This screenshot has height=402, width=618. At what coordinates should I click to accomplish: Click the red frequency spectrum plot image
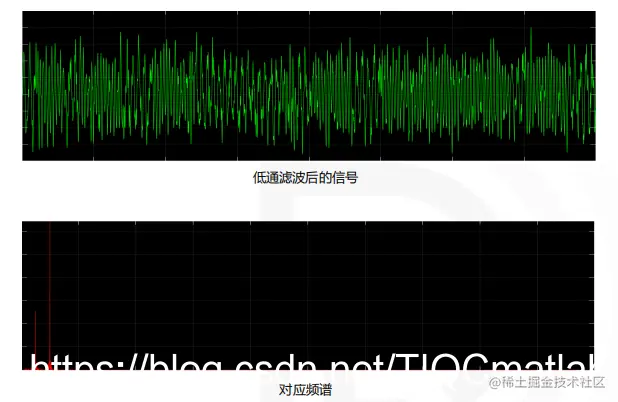click(x=308, y=296)
